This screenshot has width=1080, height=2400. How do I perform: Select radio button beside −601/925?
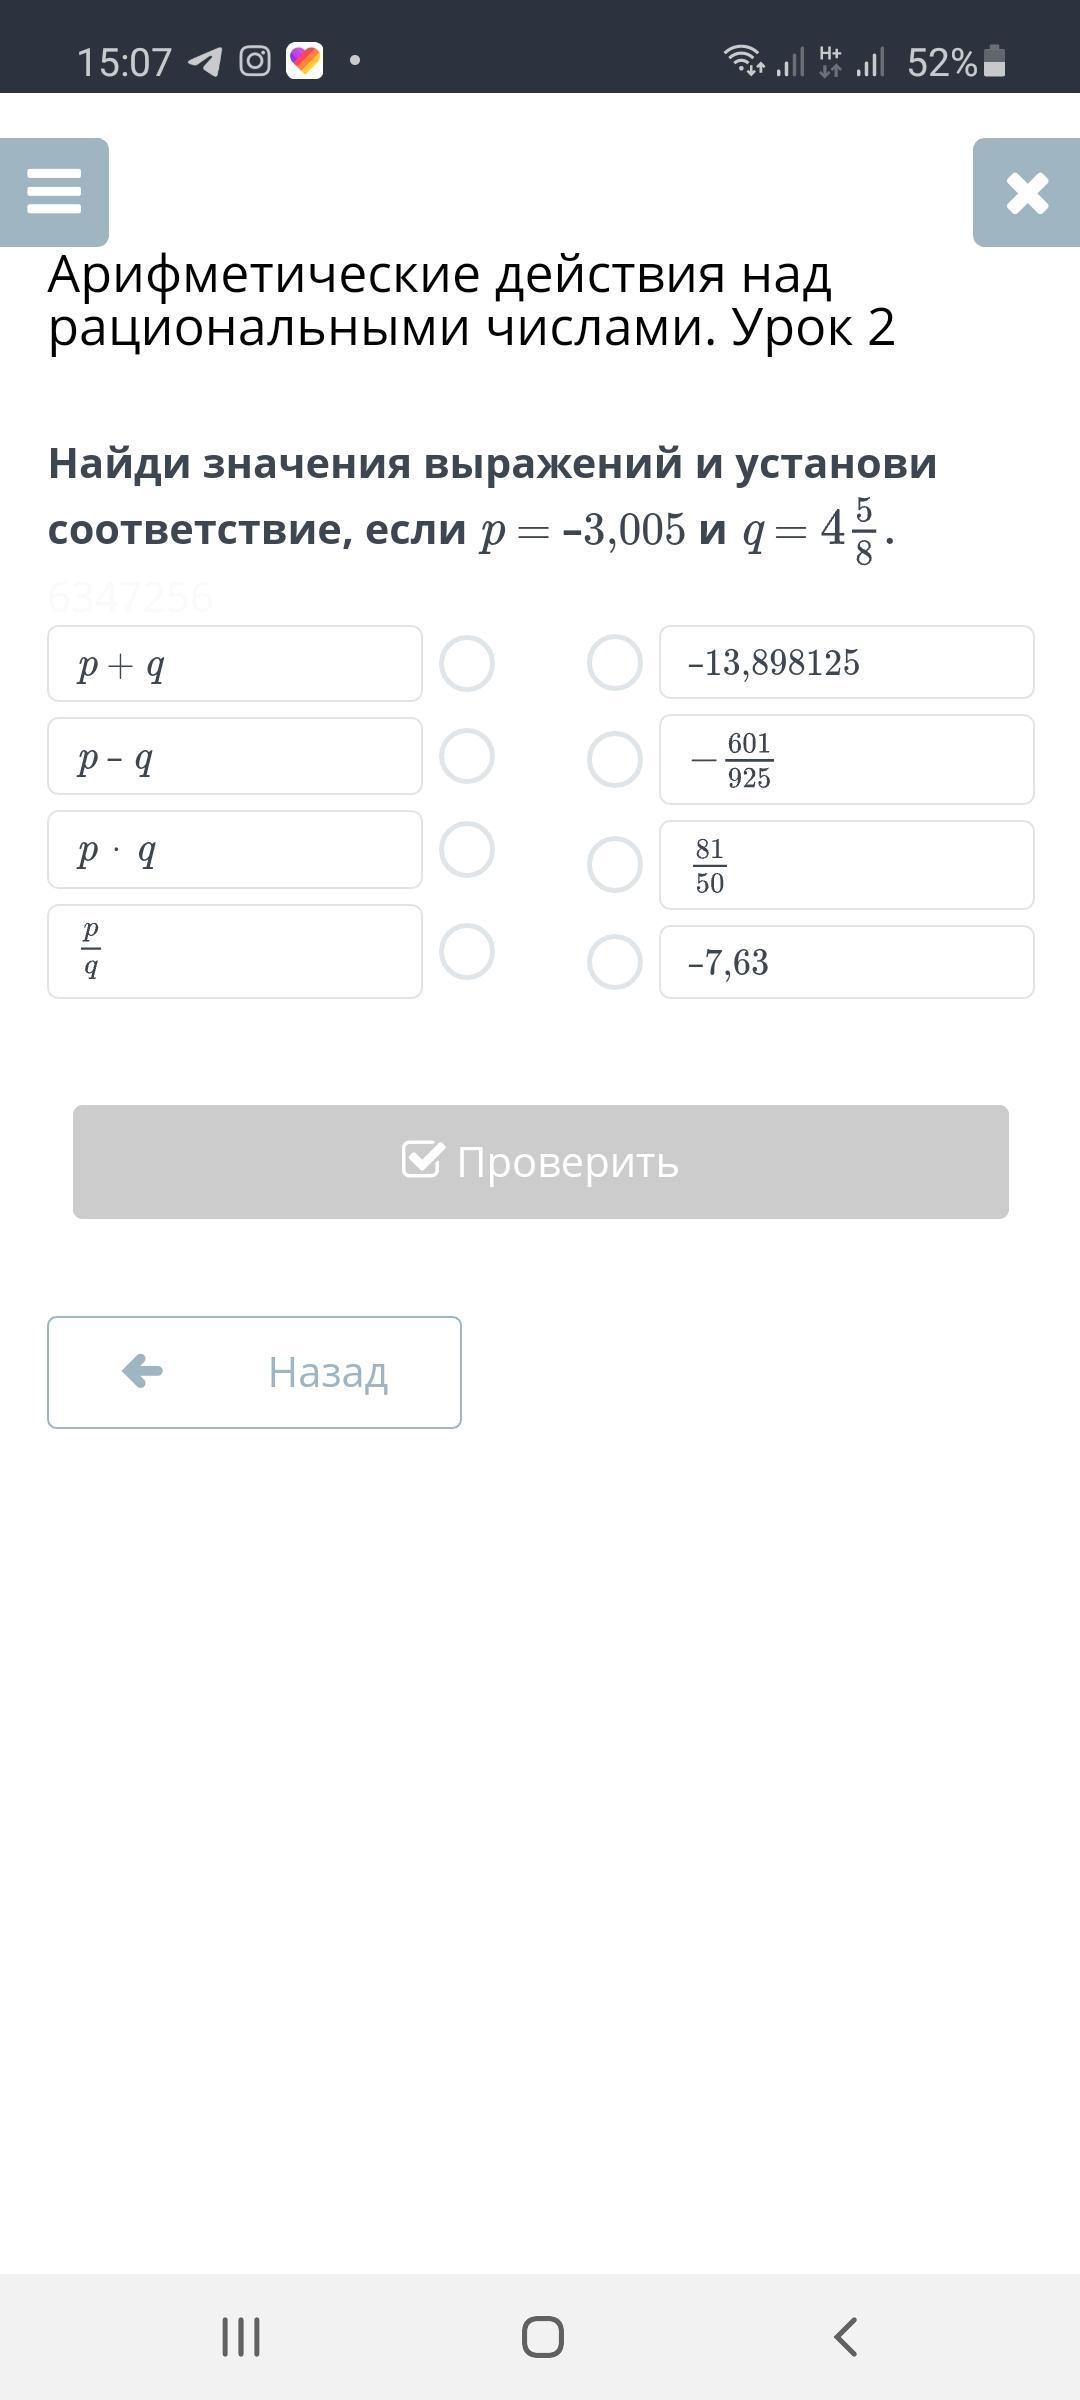[x=614, y=759]
